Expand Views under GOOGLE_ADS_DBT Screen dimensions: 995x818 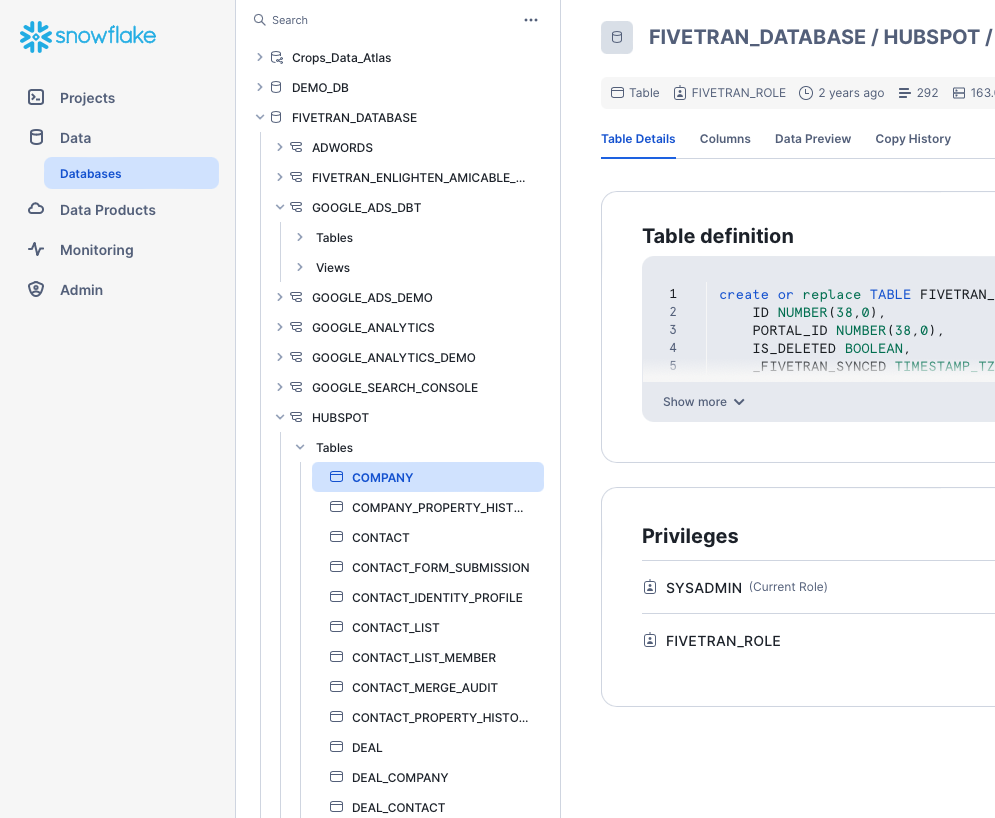[x=300, y=267]
